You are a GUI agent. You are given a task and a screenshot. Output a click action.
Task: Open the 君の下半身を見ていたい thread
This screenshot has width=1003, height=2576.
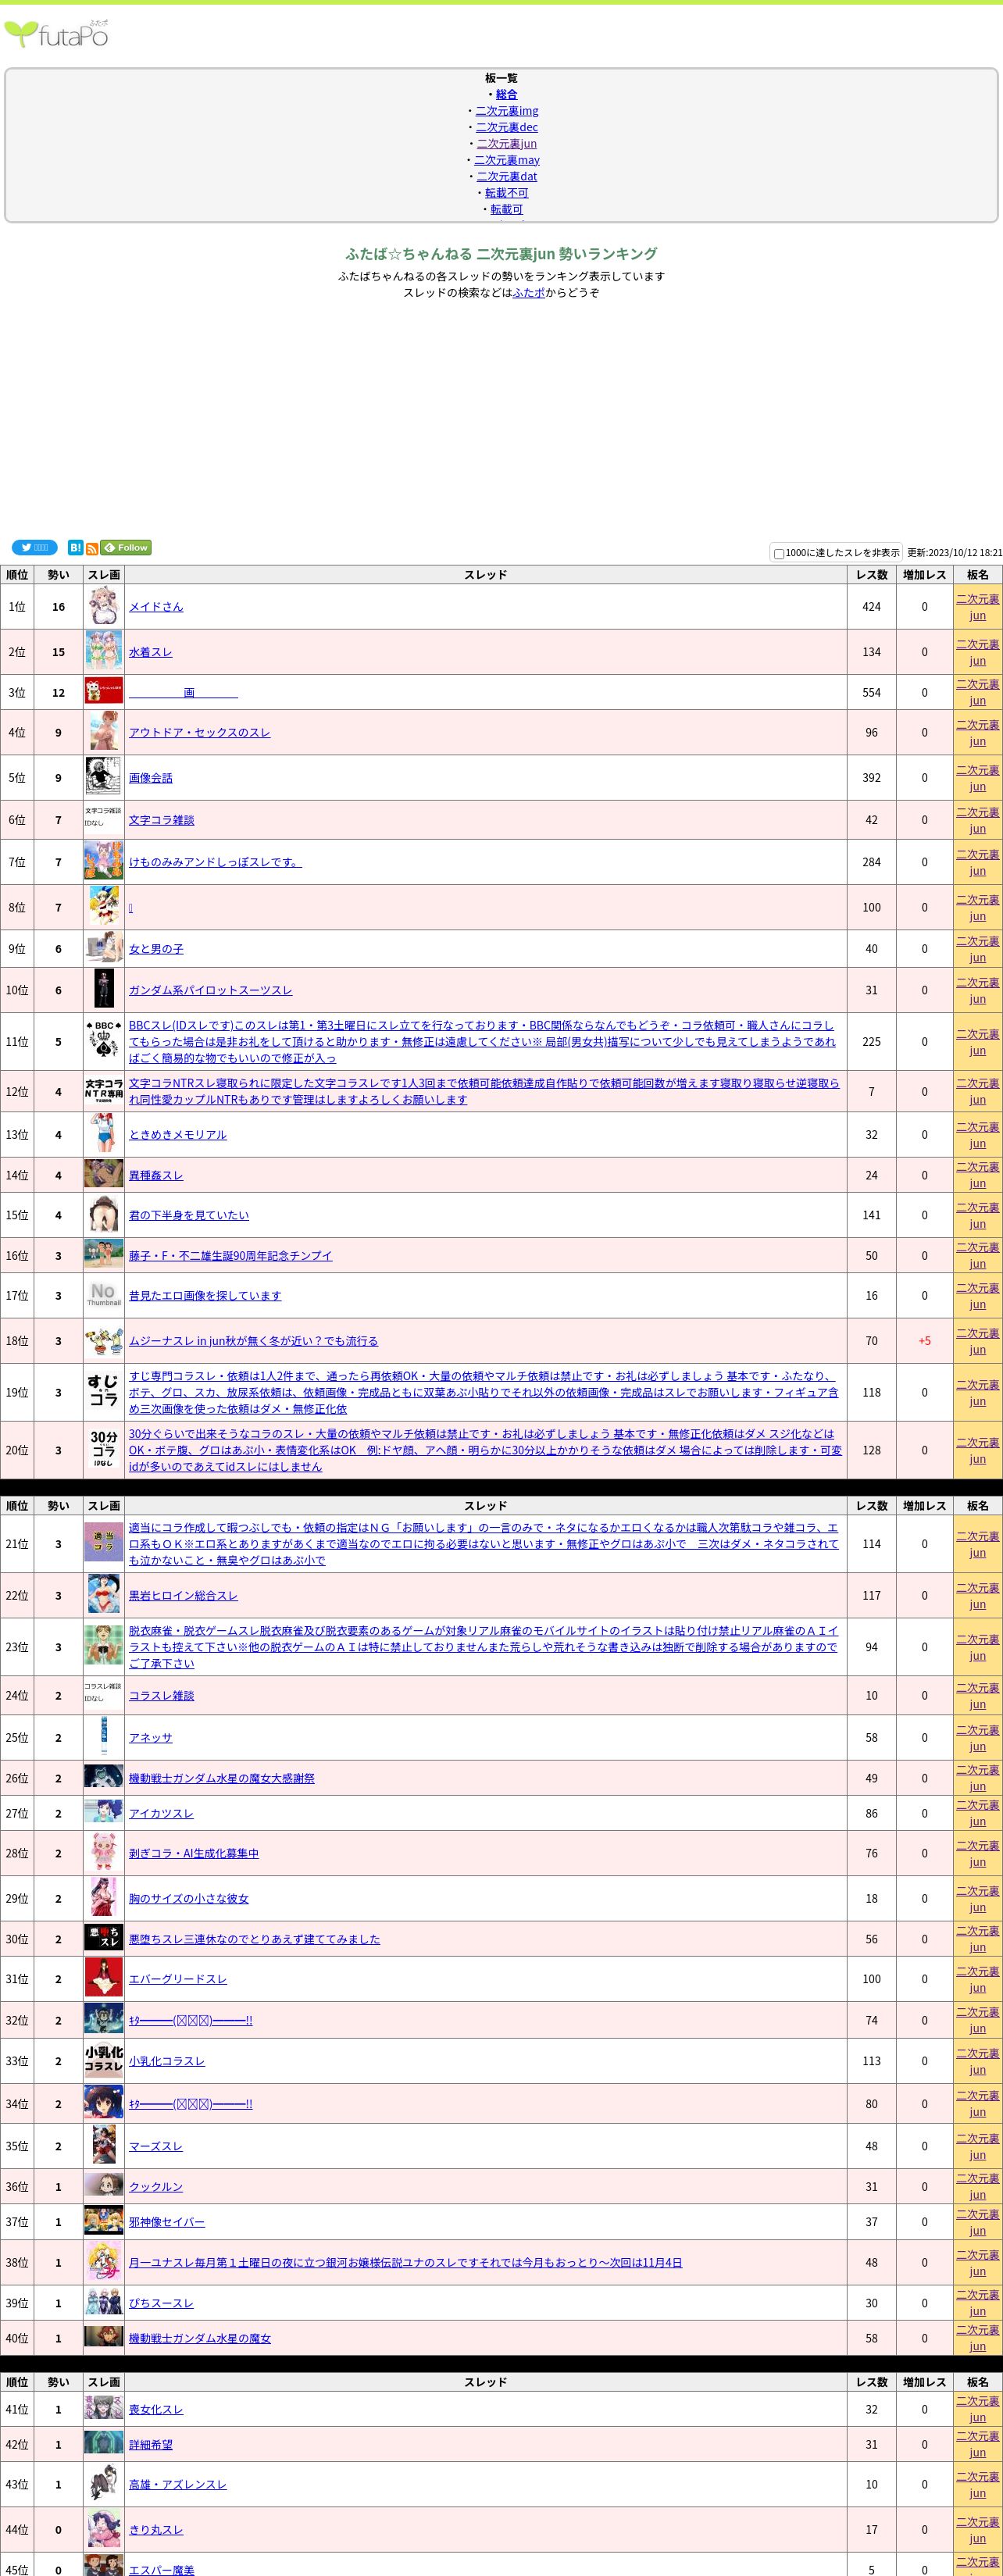pos(189,1215)
